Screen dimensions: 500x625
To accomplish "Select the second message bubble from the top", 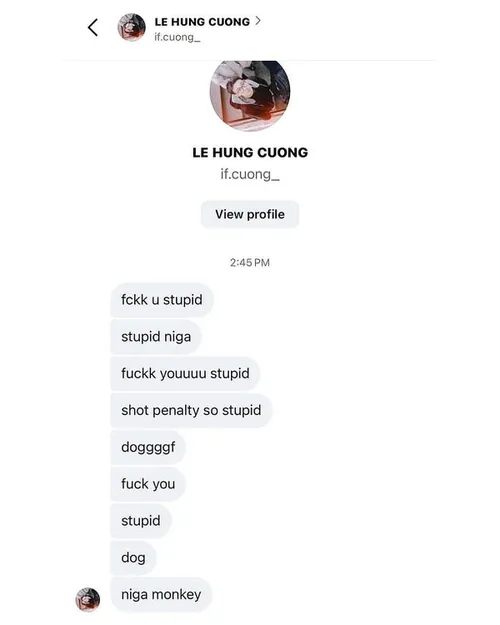I will [156, 337].
